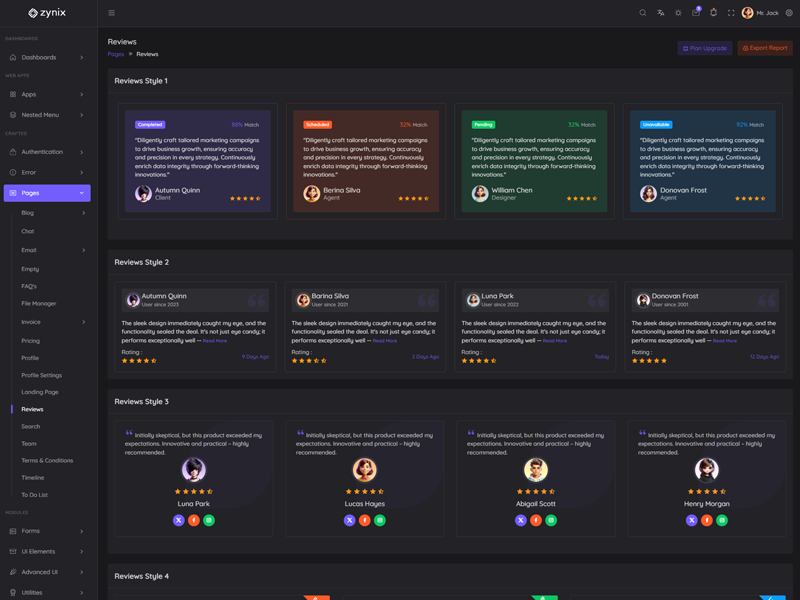Expand the Authentication menu section

(x=47, y=152)
